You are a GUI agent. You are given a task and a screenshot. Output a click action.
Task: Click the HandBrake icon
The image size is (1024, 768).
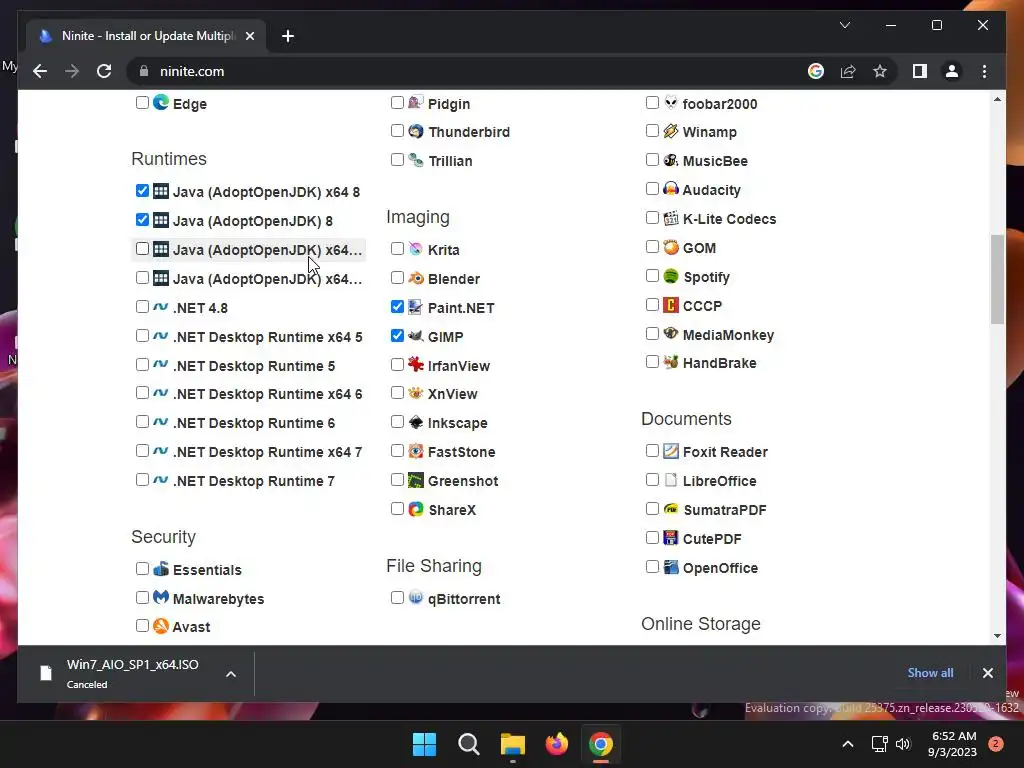(671, 362)
